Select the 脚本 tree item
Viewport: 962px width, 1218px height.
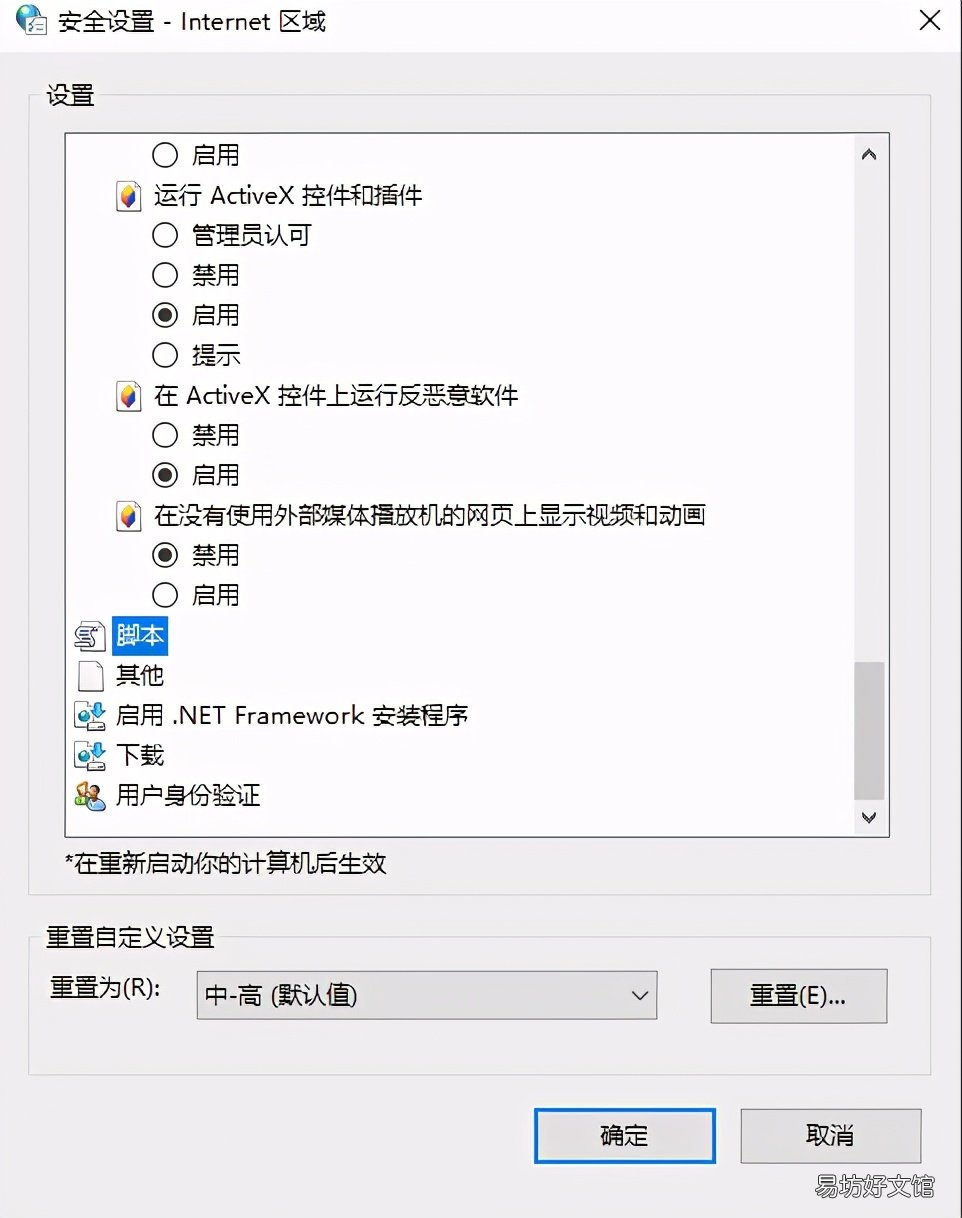click(140, 636)
